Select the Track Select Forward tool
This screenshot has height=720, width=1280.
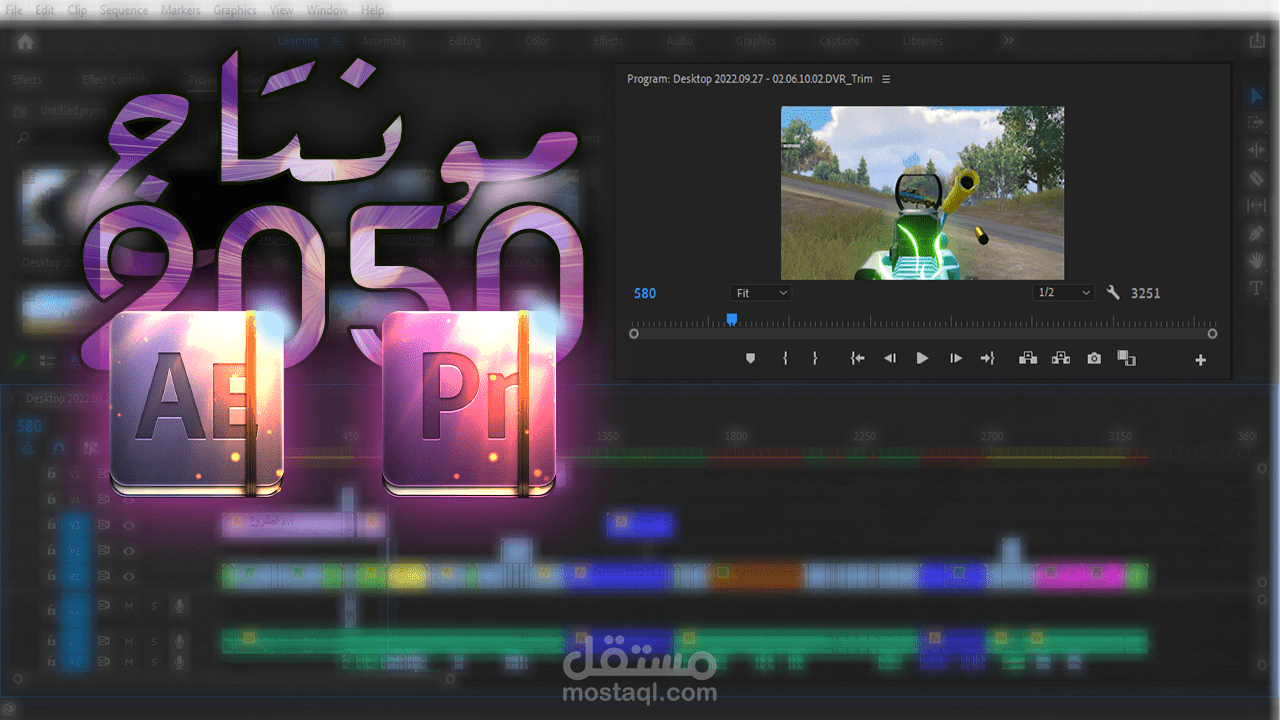(1256, 122)
